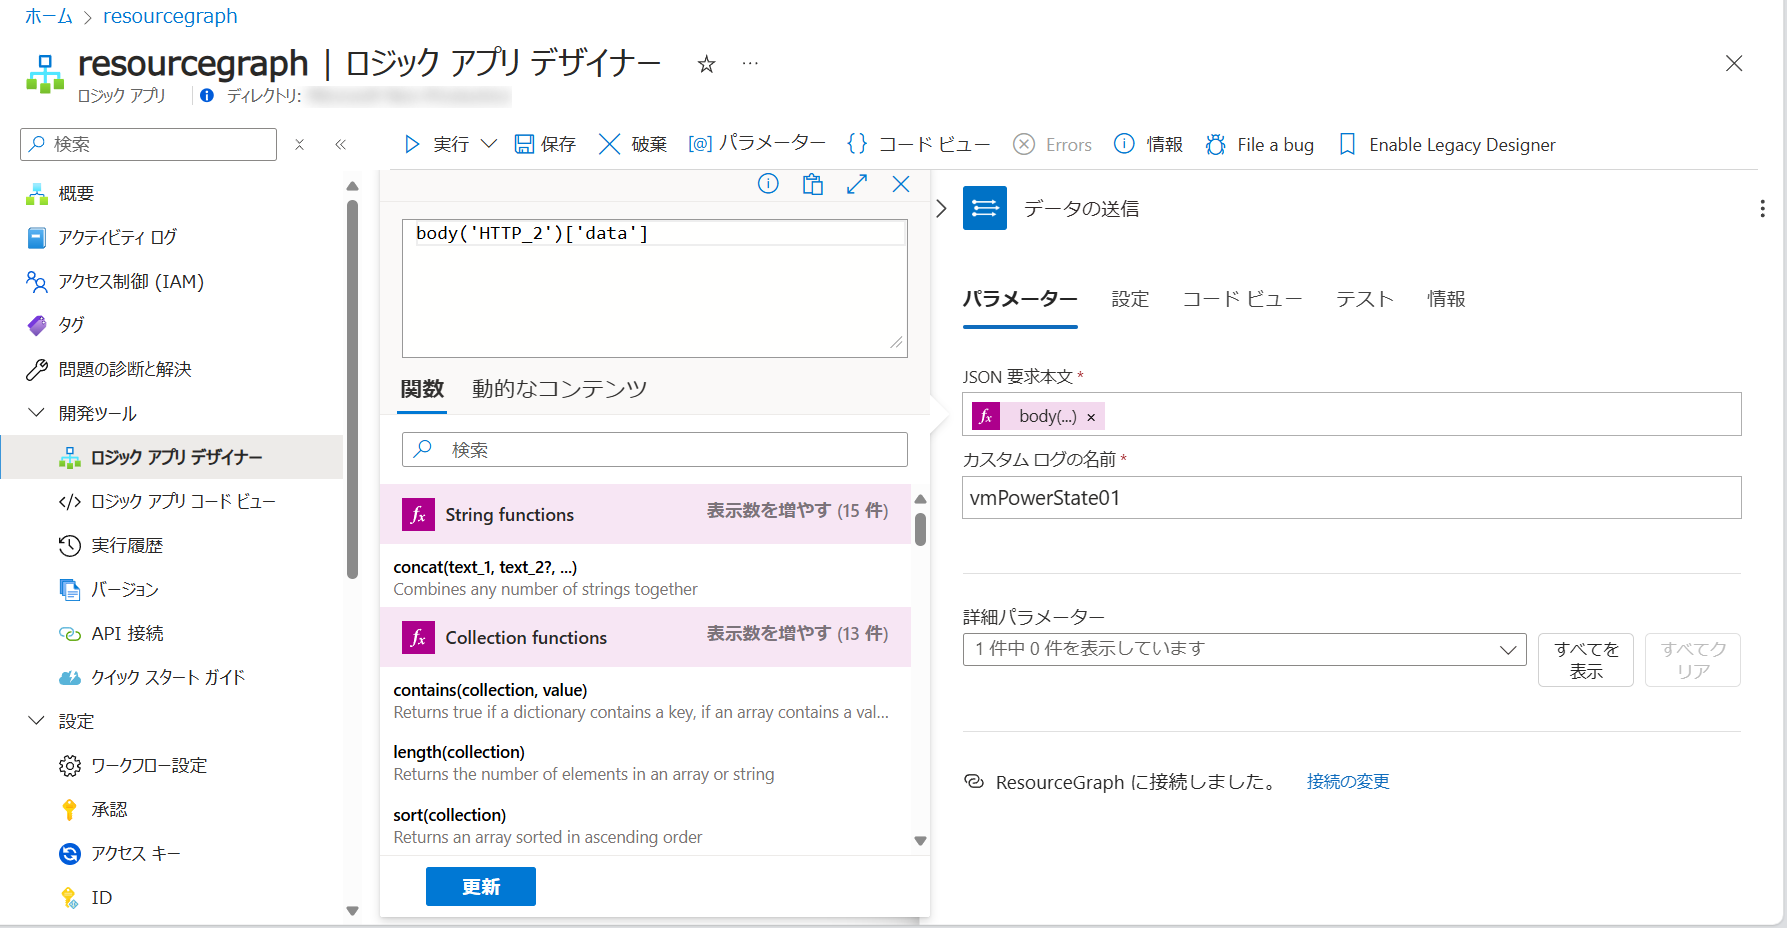Collapse the sidebar with the double chevron
Image resolution: width=1787 pixels, height=928 pixels.
click(x=340, y=144)
